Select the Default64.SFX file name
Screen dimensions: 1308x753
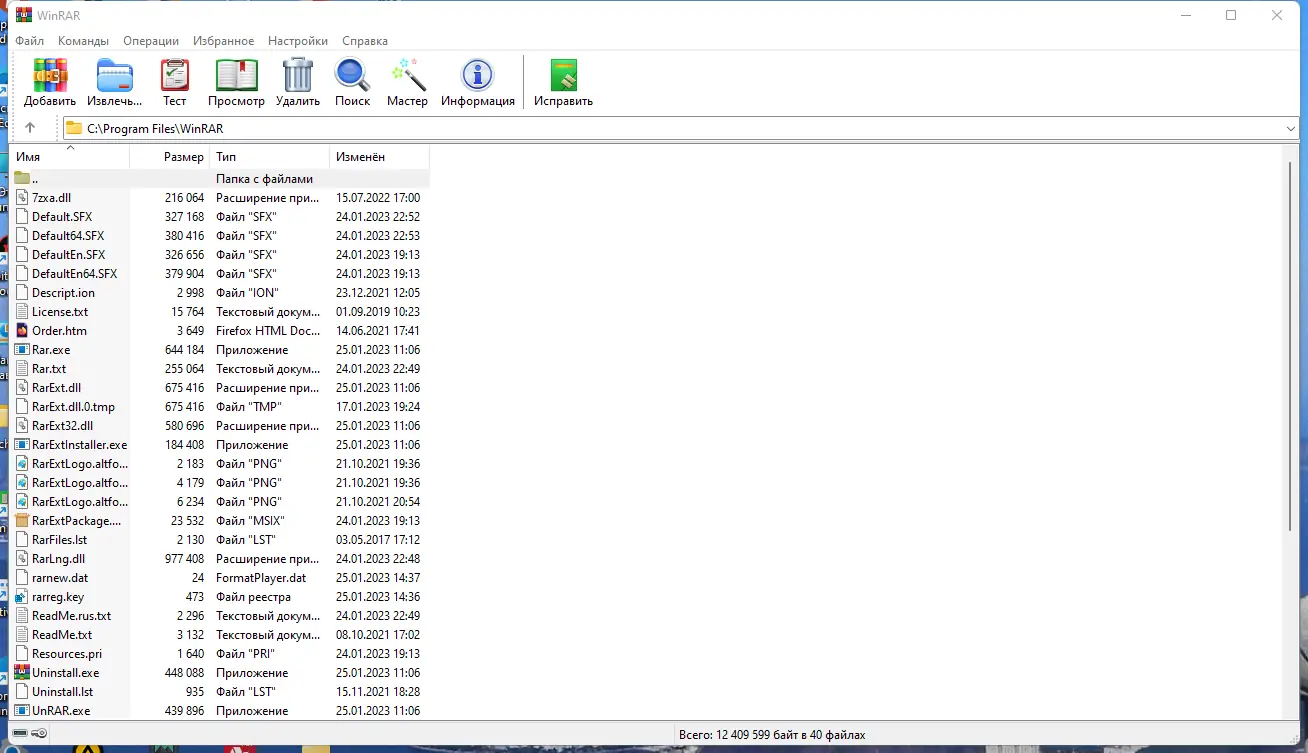click(68, 236)
